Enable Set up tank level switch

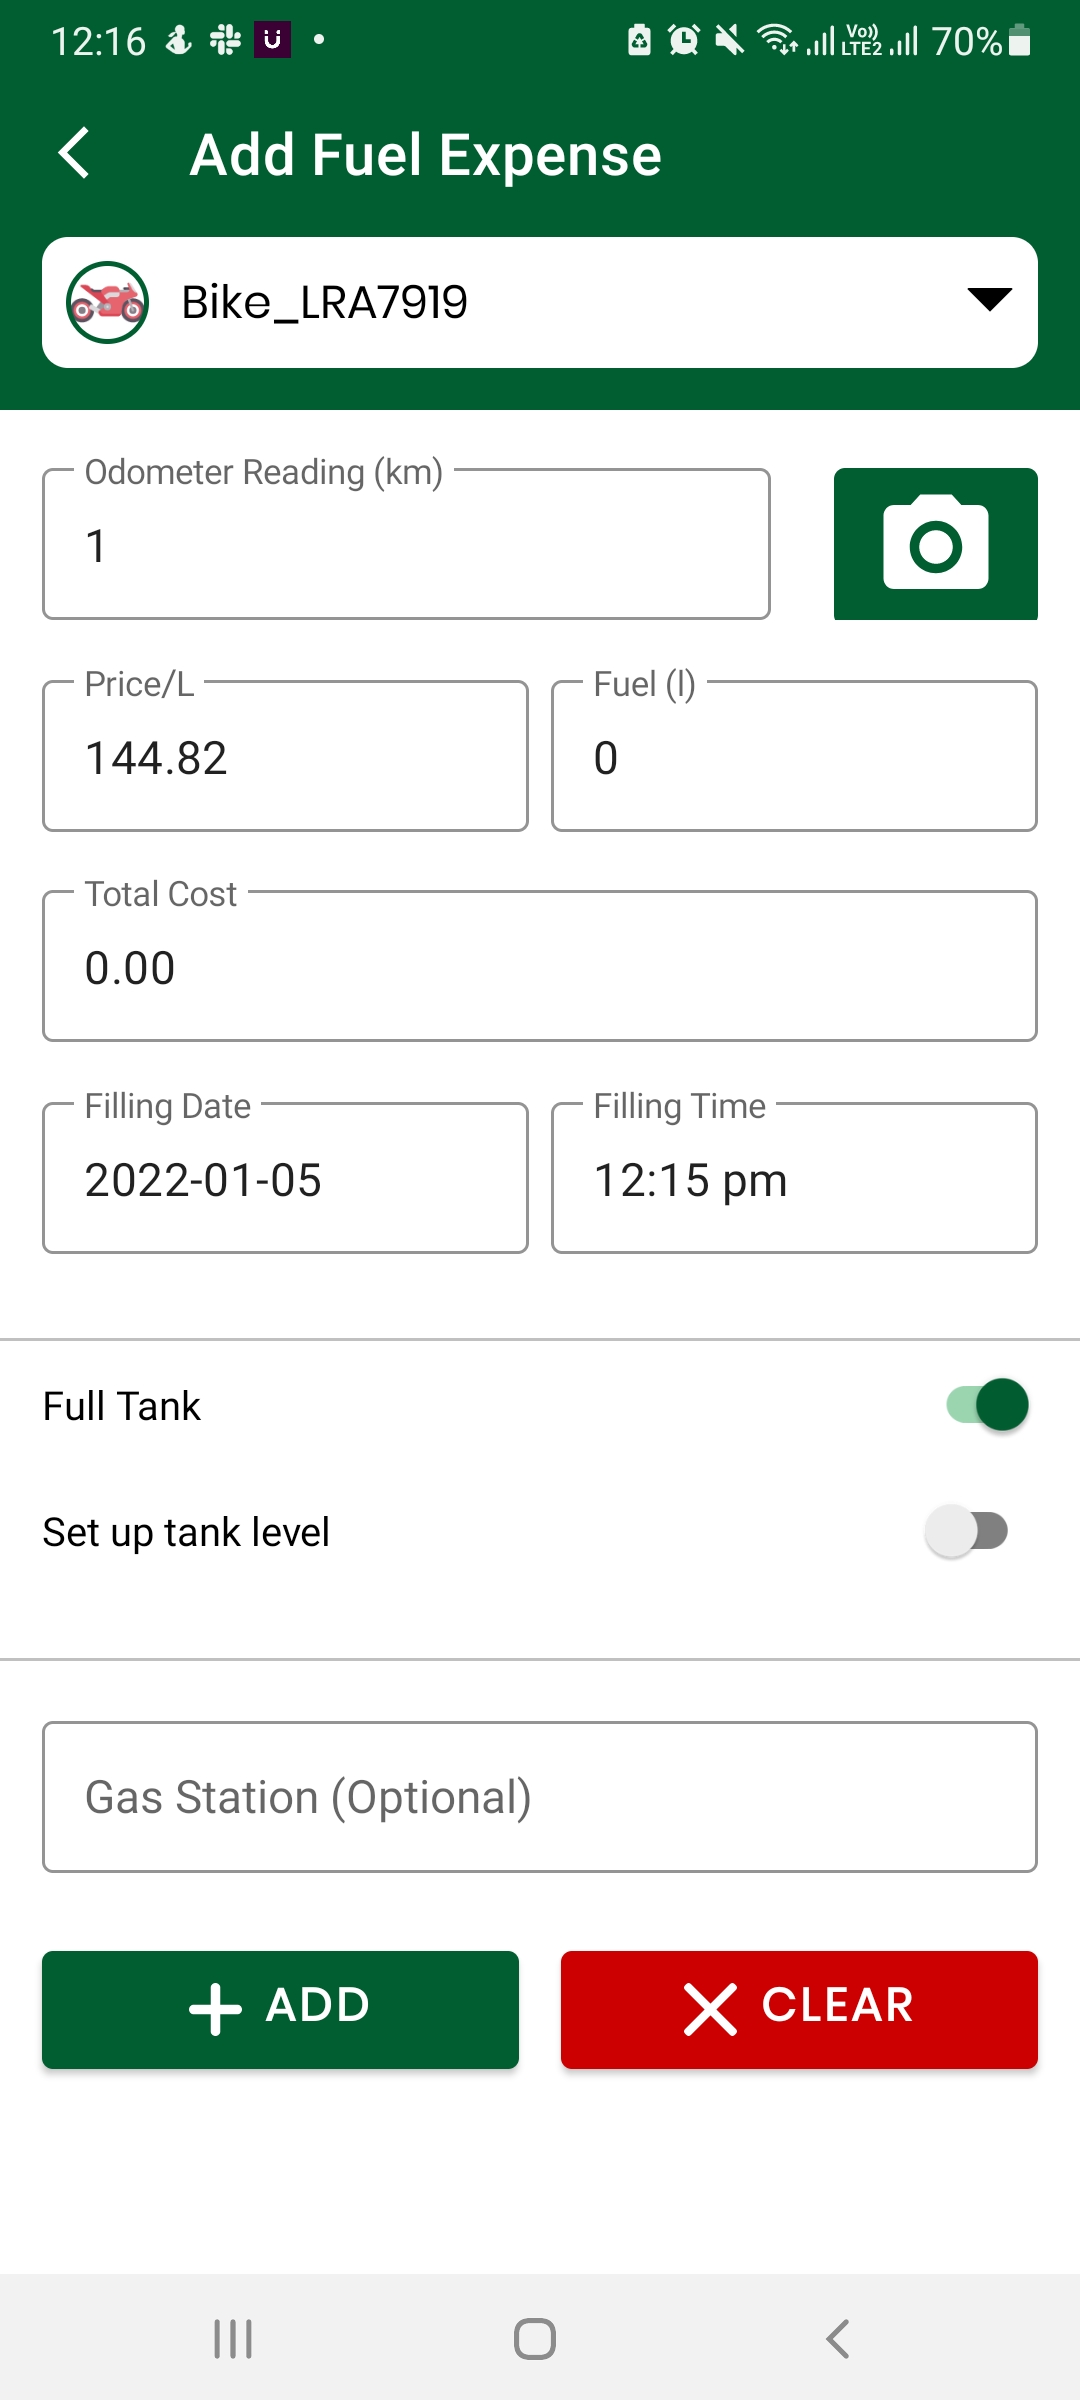coord(966,1531)
